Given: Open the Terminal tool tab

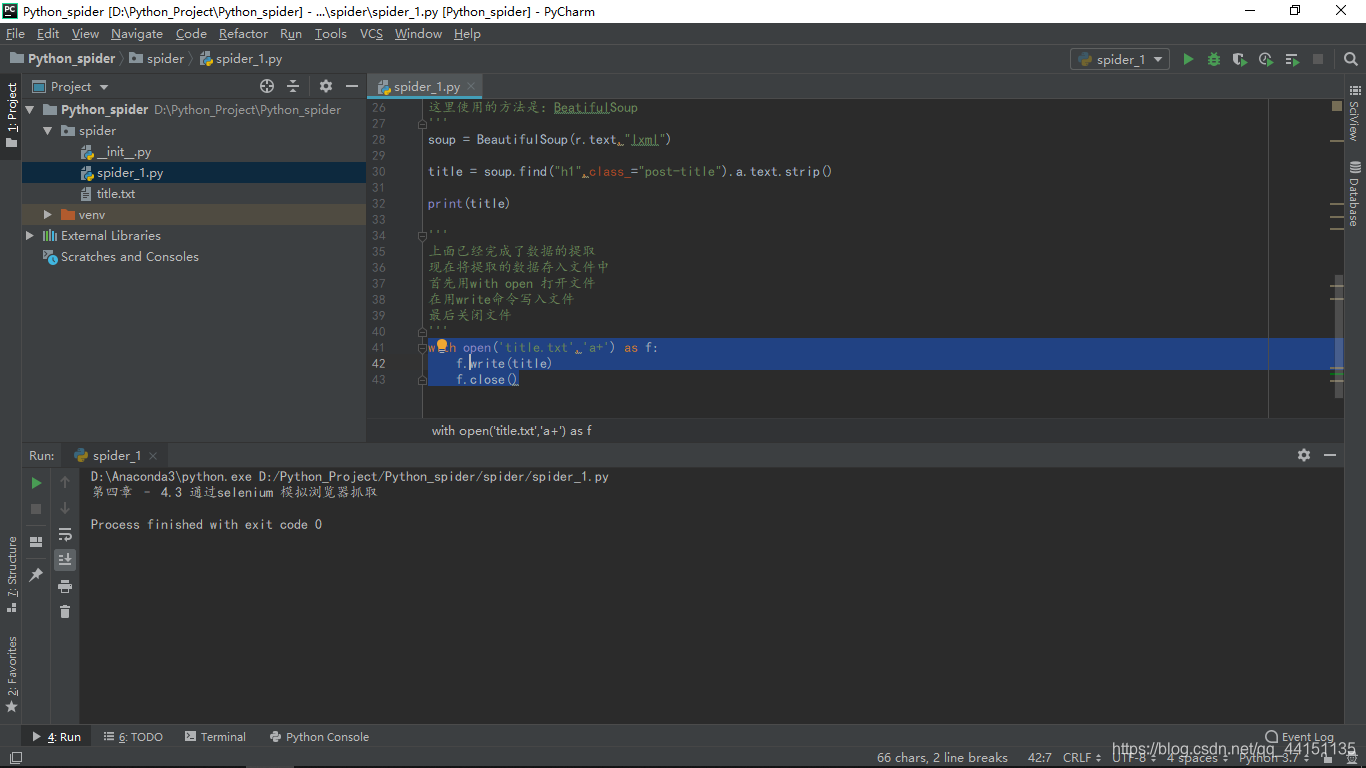Looking at the screenshot, I should tap(215, 737).
